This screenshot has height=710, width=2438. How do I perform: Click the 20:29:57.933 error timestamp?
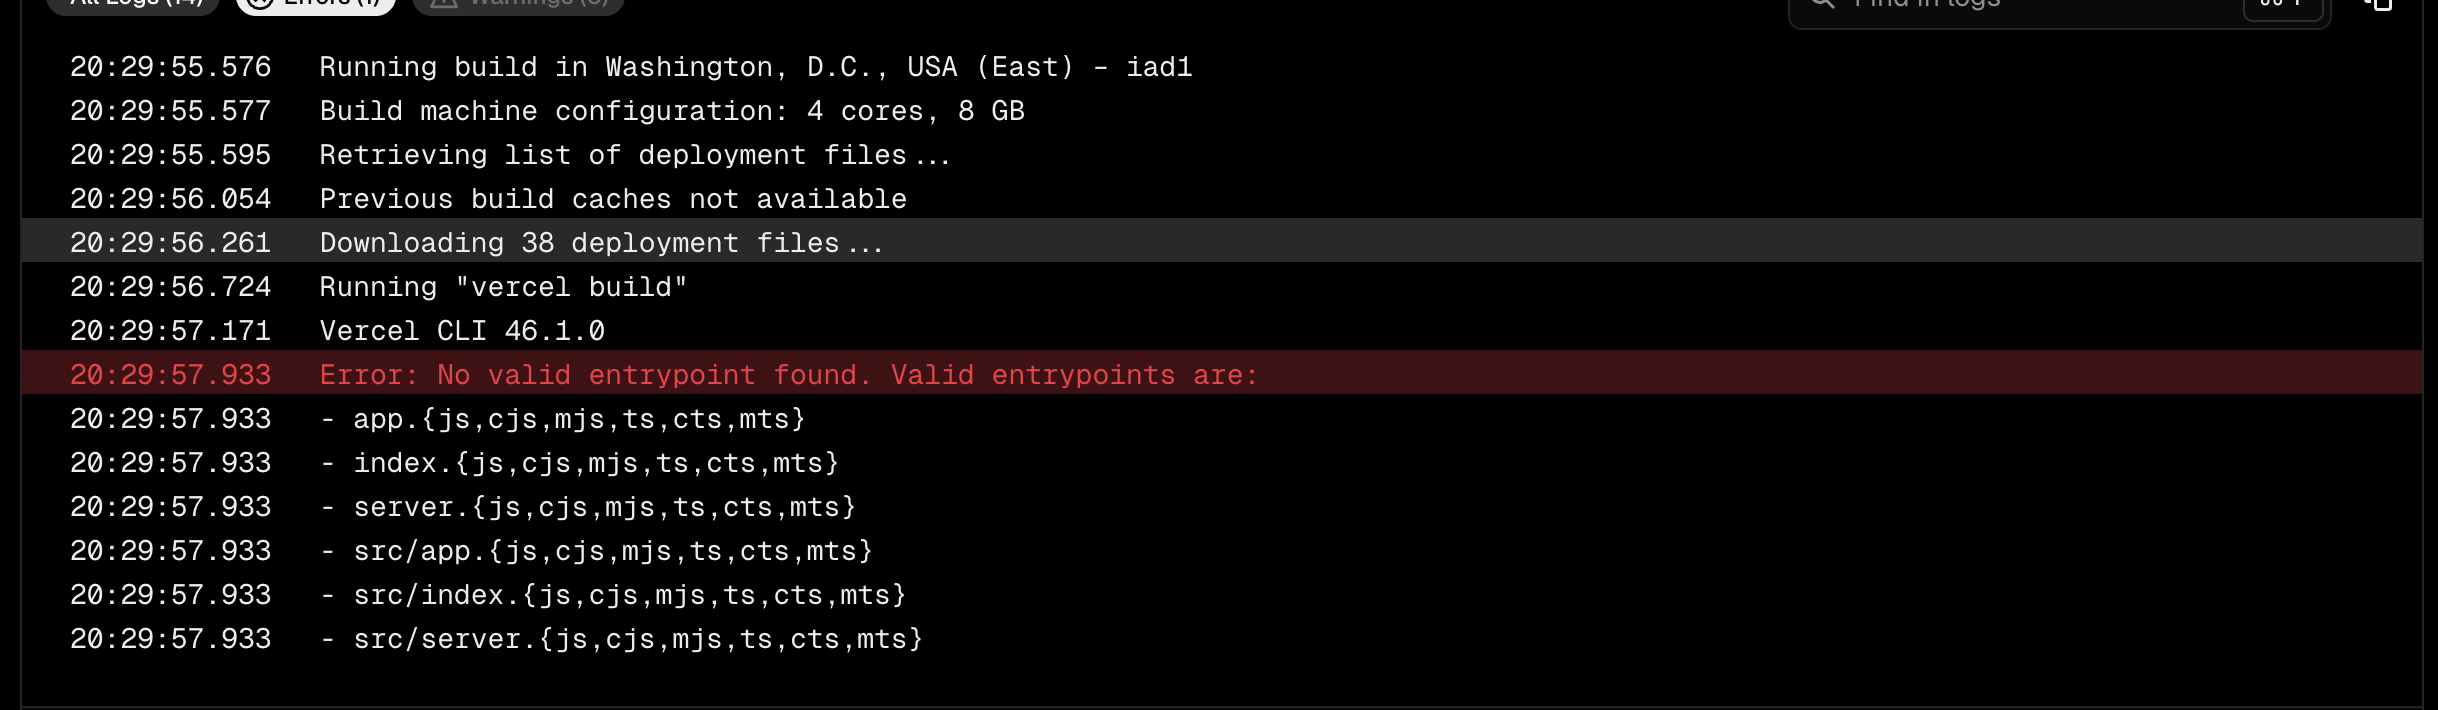coord(171,375)
